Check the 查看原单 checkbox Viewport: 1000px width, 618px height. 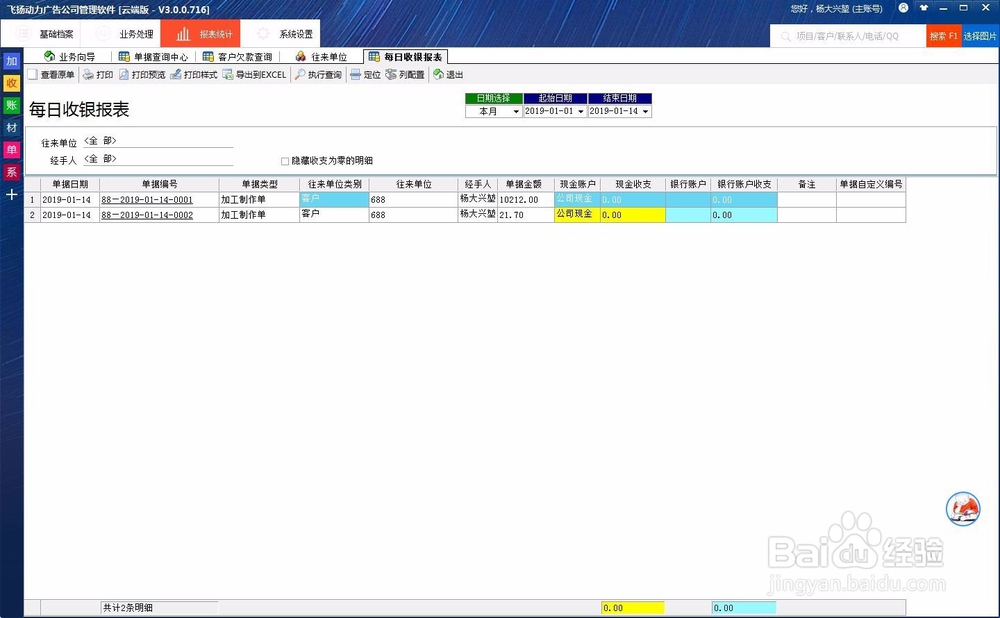click(x=34, y=74)
